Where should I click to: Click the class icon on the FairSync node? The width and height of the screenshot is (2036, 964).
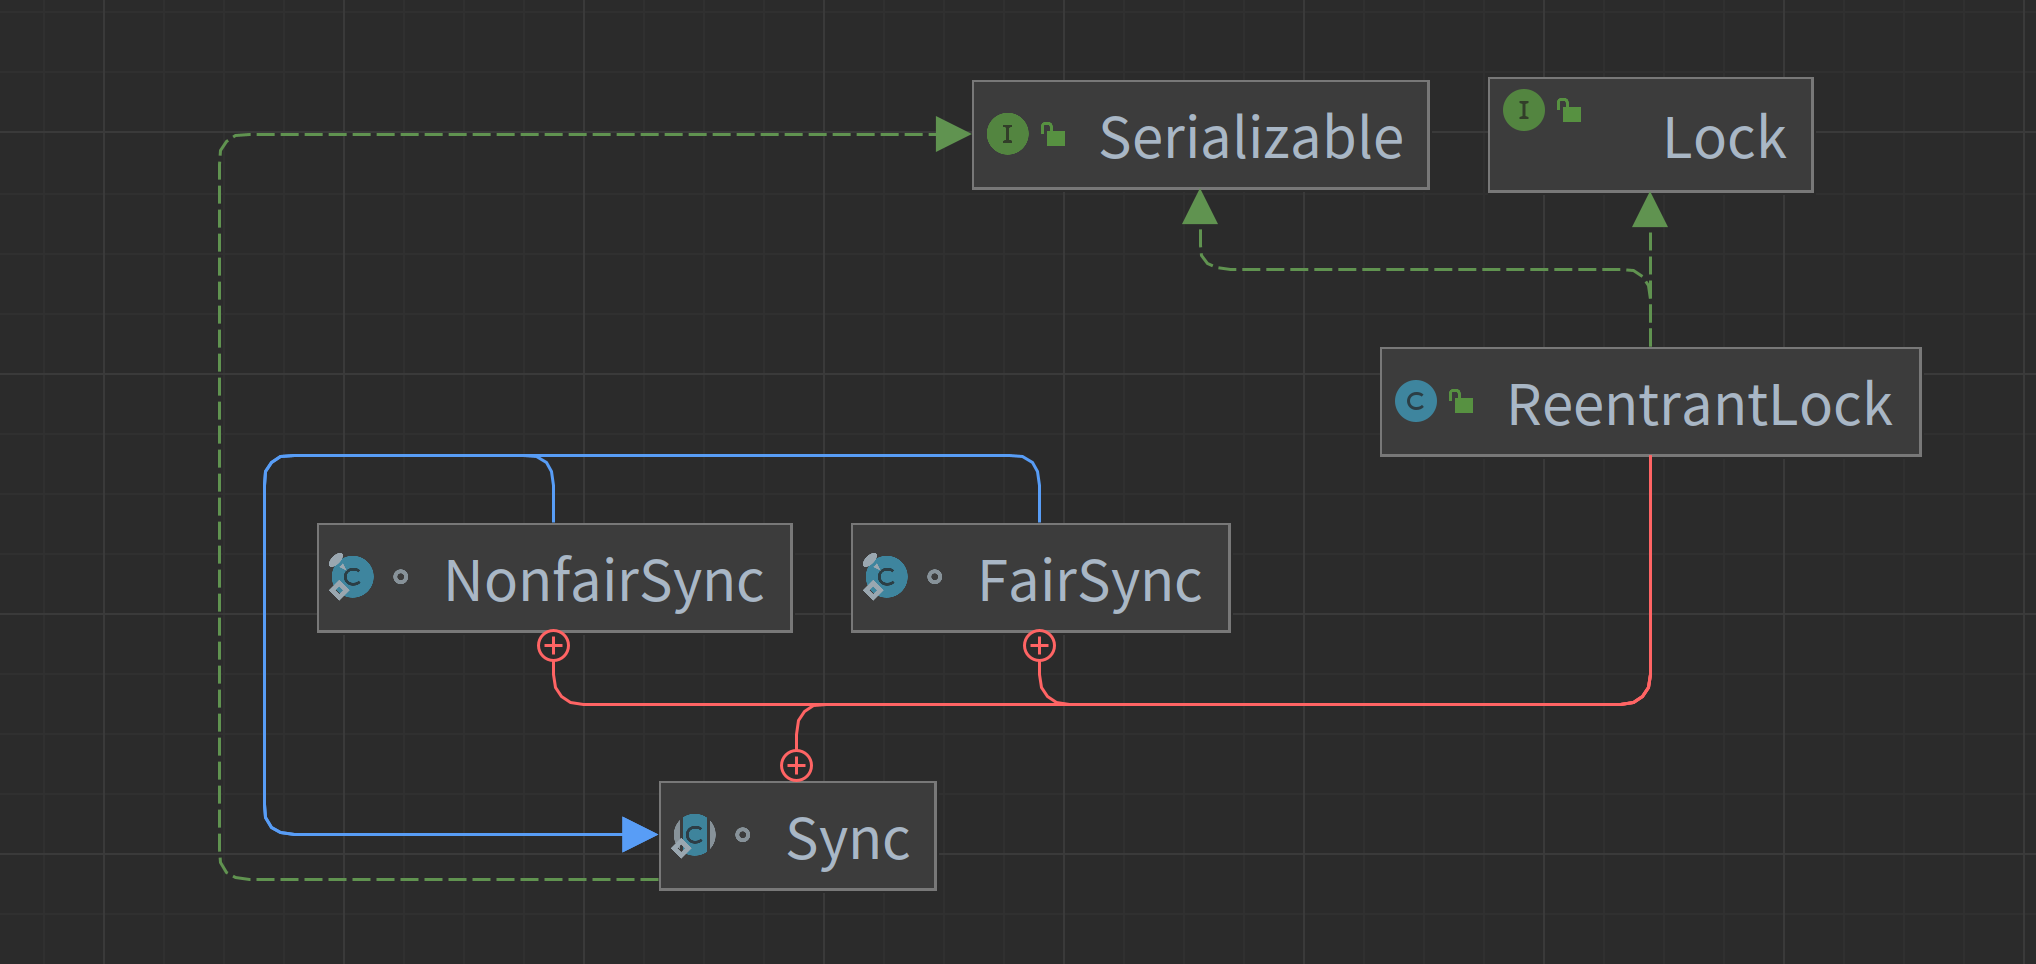[x=886, y=577]
